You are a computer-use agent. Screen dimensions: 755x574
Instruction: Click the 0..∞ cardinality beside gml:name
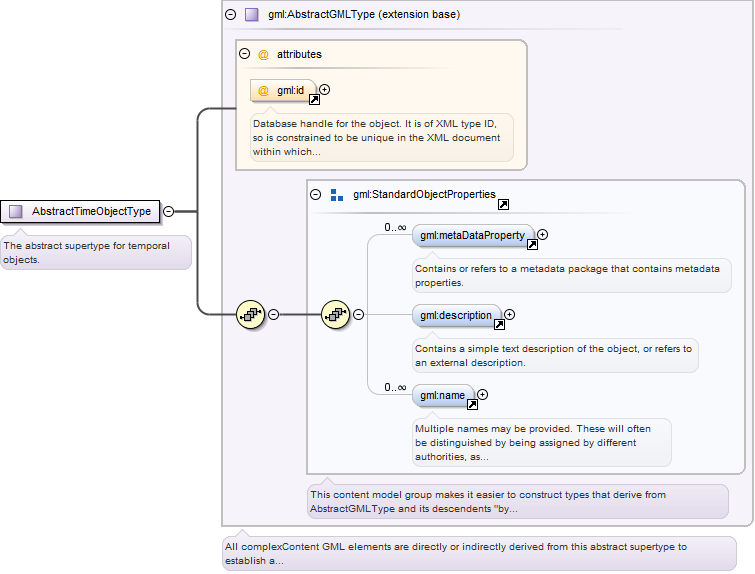click(395, 387)
